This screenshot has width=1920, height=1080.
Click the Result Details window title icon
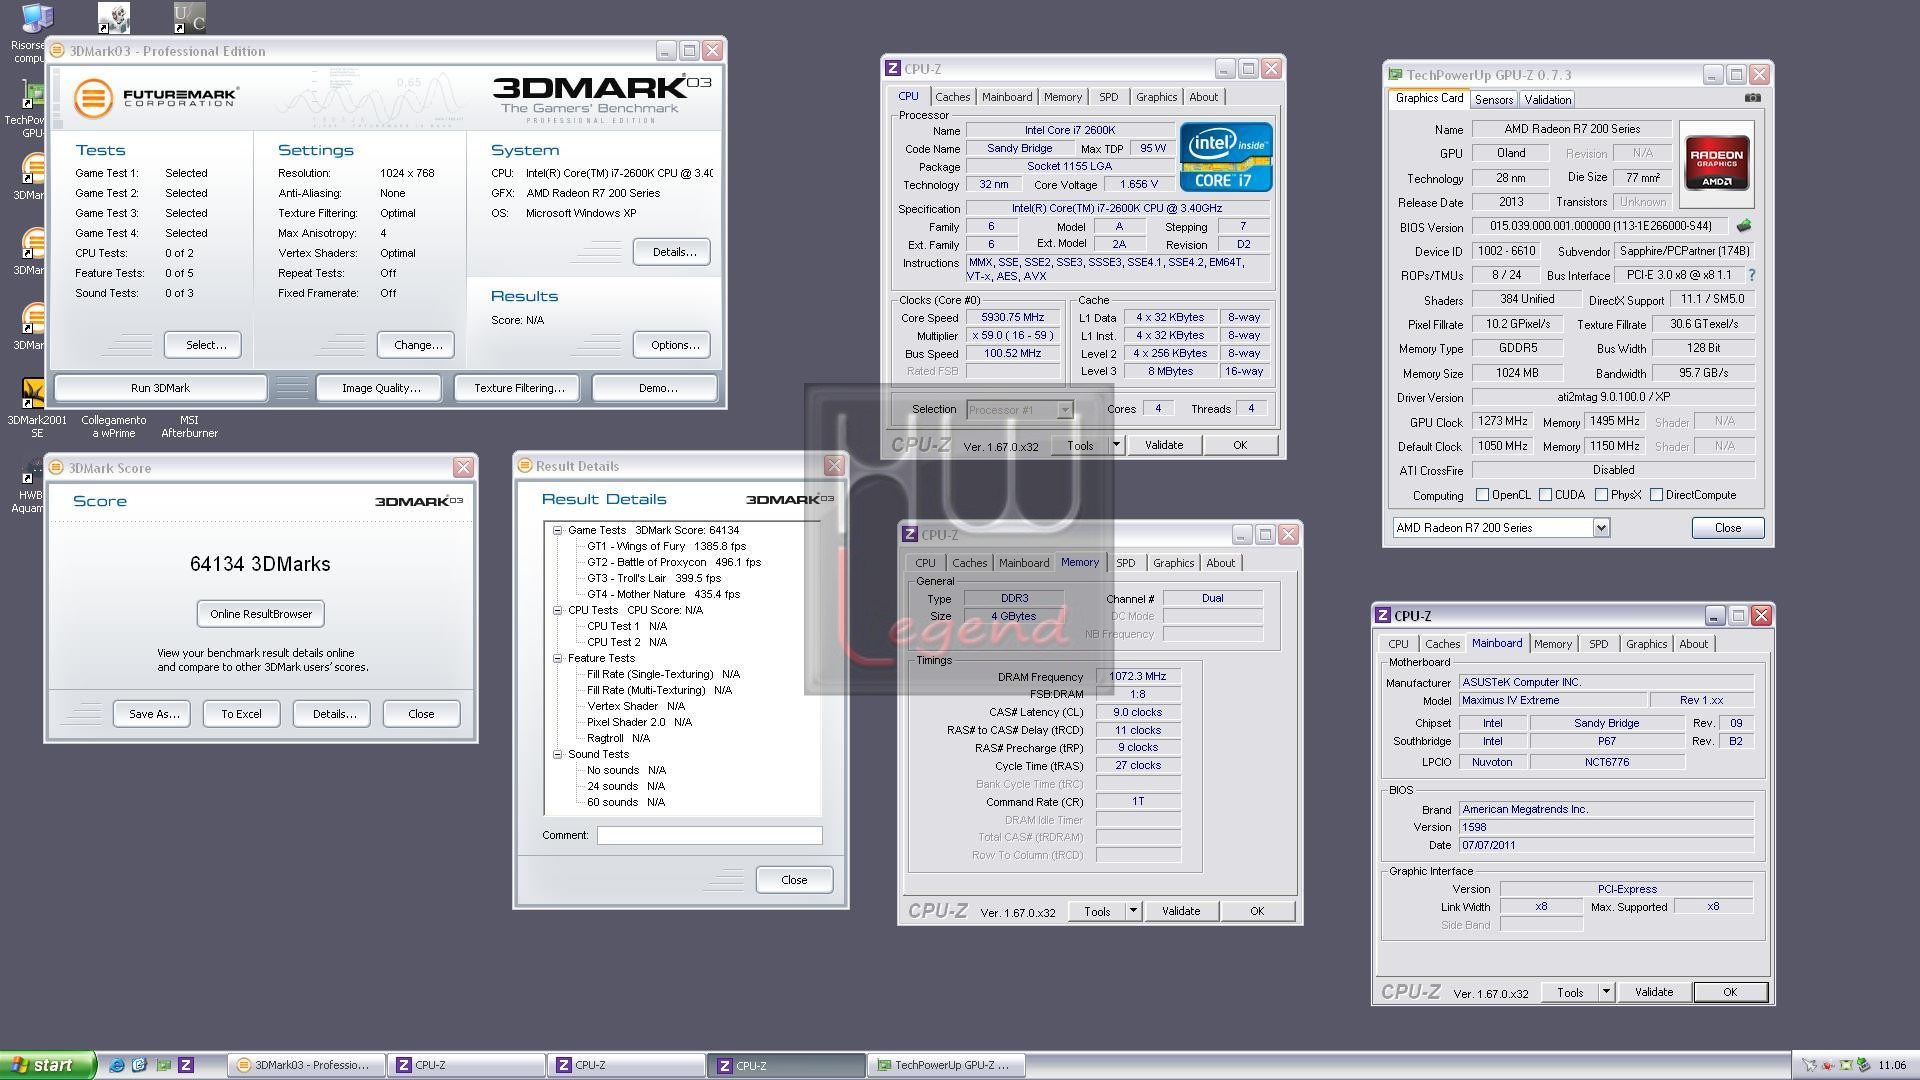point(525,465)
